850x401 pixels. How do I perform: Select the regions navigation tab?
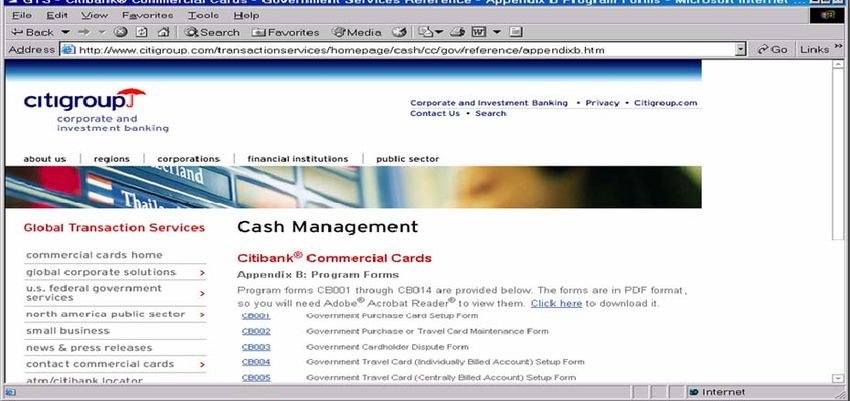pos(112,159)
